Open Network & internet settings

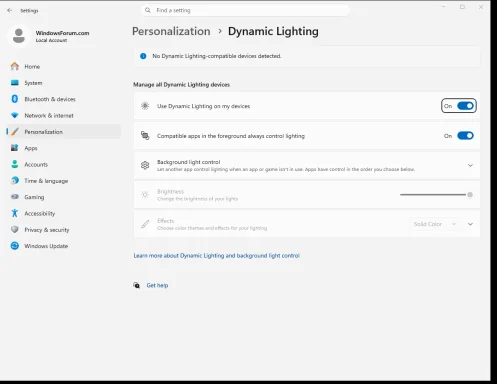coord(63,115)
